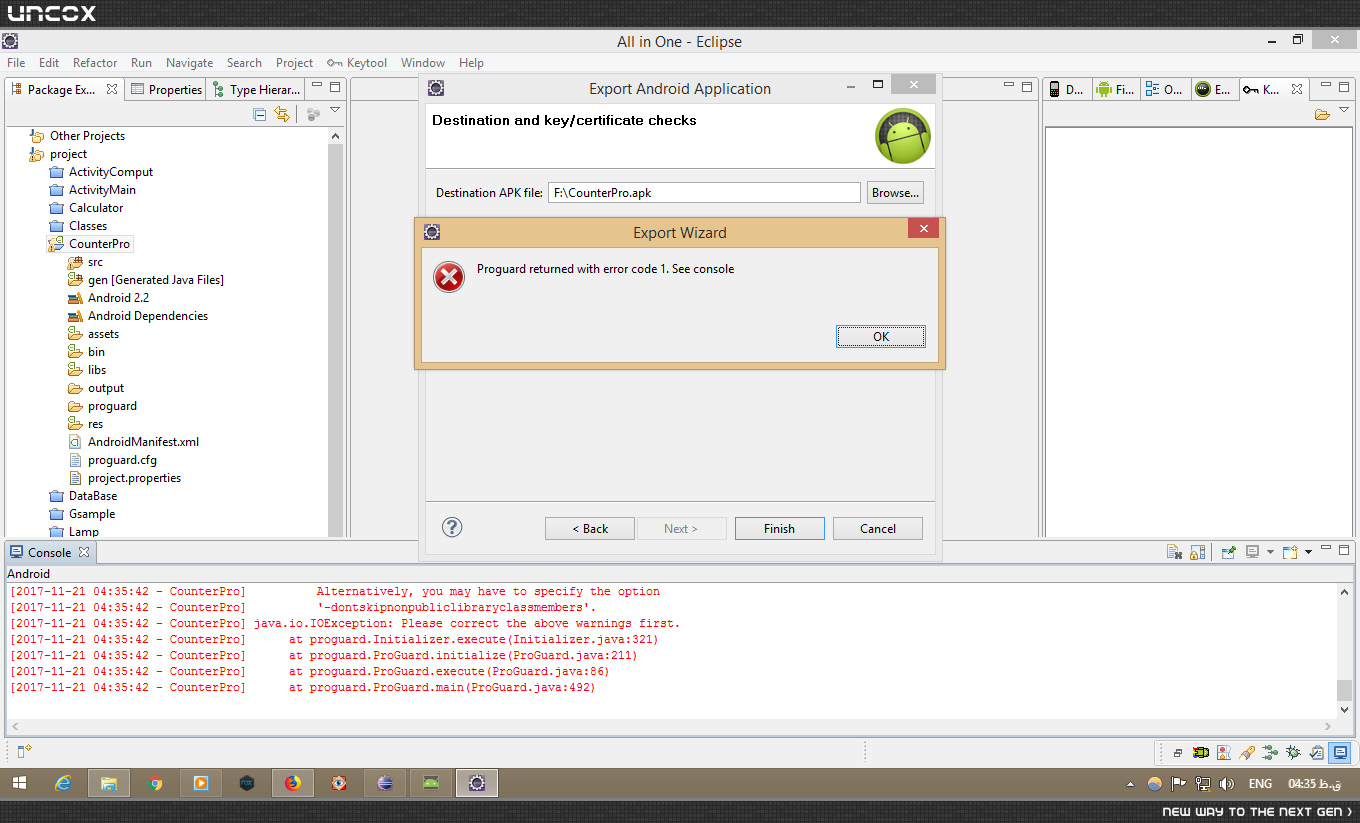
Task: Select the project working set node
Action: [68, 154]
